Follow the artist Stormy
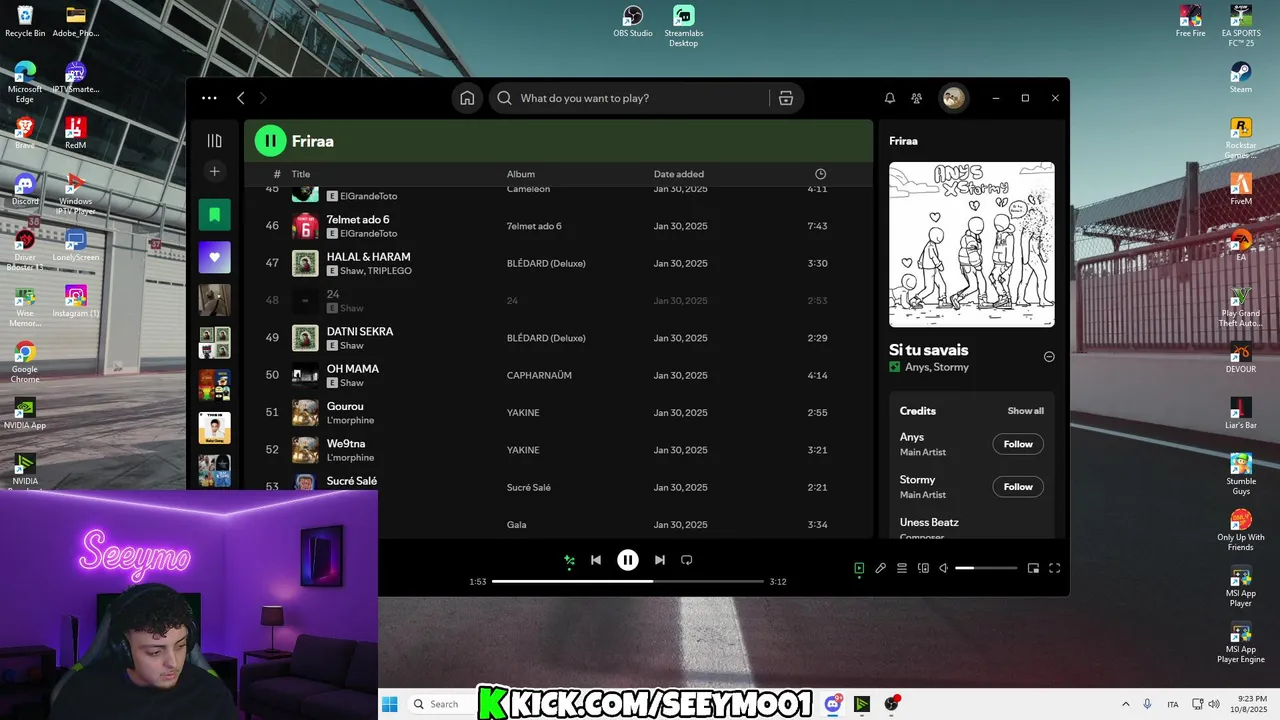 point(1018,487)
